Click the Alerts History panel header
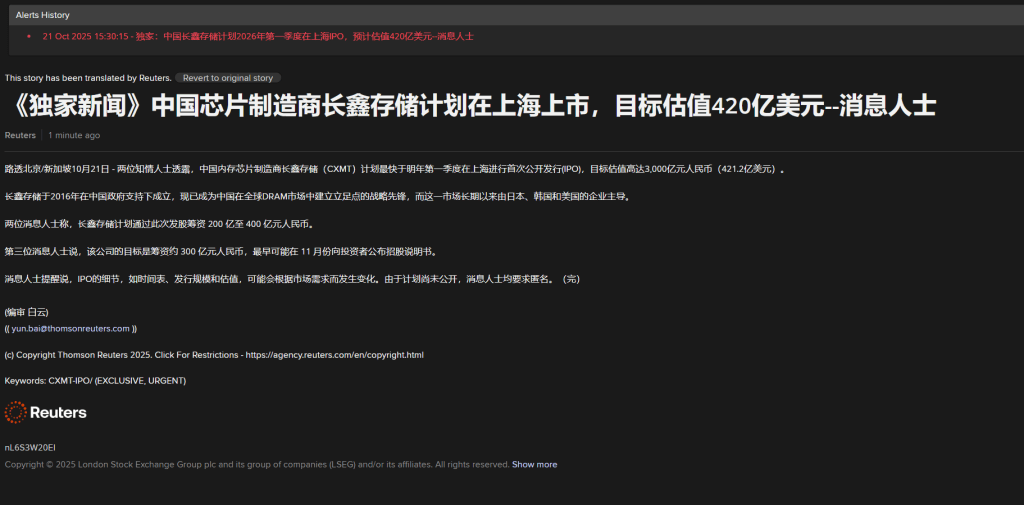The image size is (1024, 505). (x=42, y=15)
